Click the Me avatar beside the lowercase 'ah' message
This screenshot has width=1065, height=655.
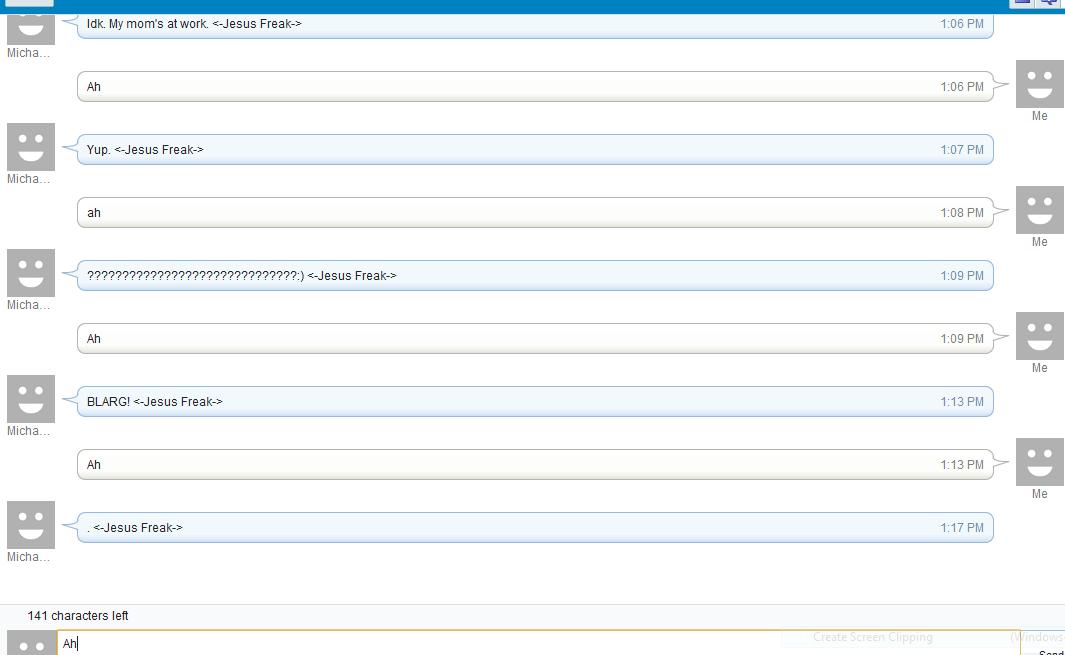[x=1040, y=210]
